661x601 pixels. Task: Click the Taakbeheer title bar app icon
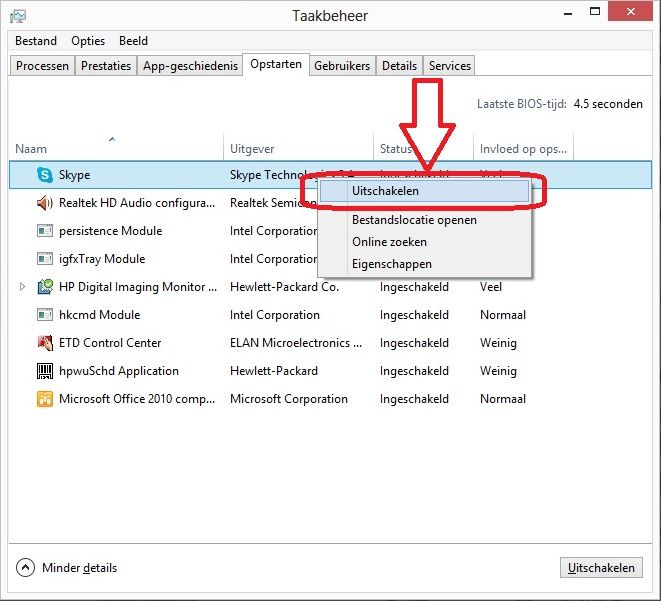point(18,16)
